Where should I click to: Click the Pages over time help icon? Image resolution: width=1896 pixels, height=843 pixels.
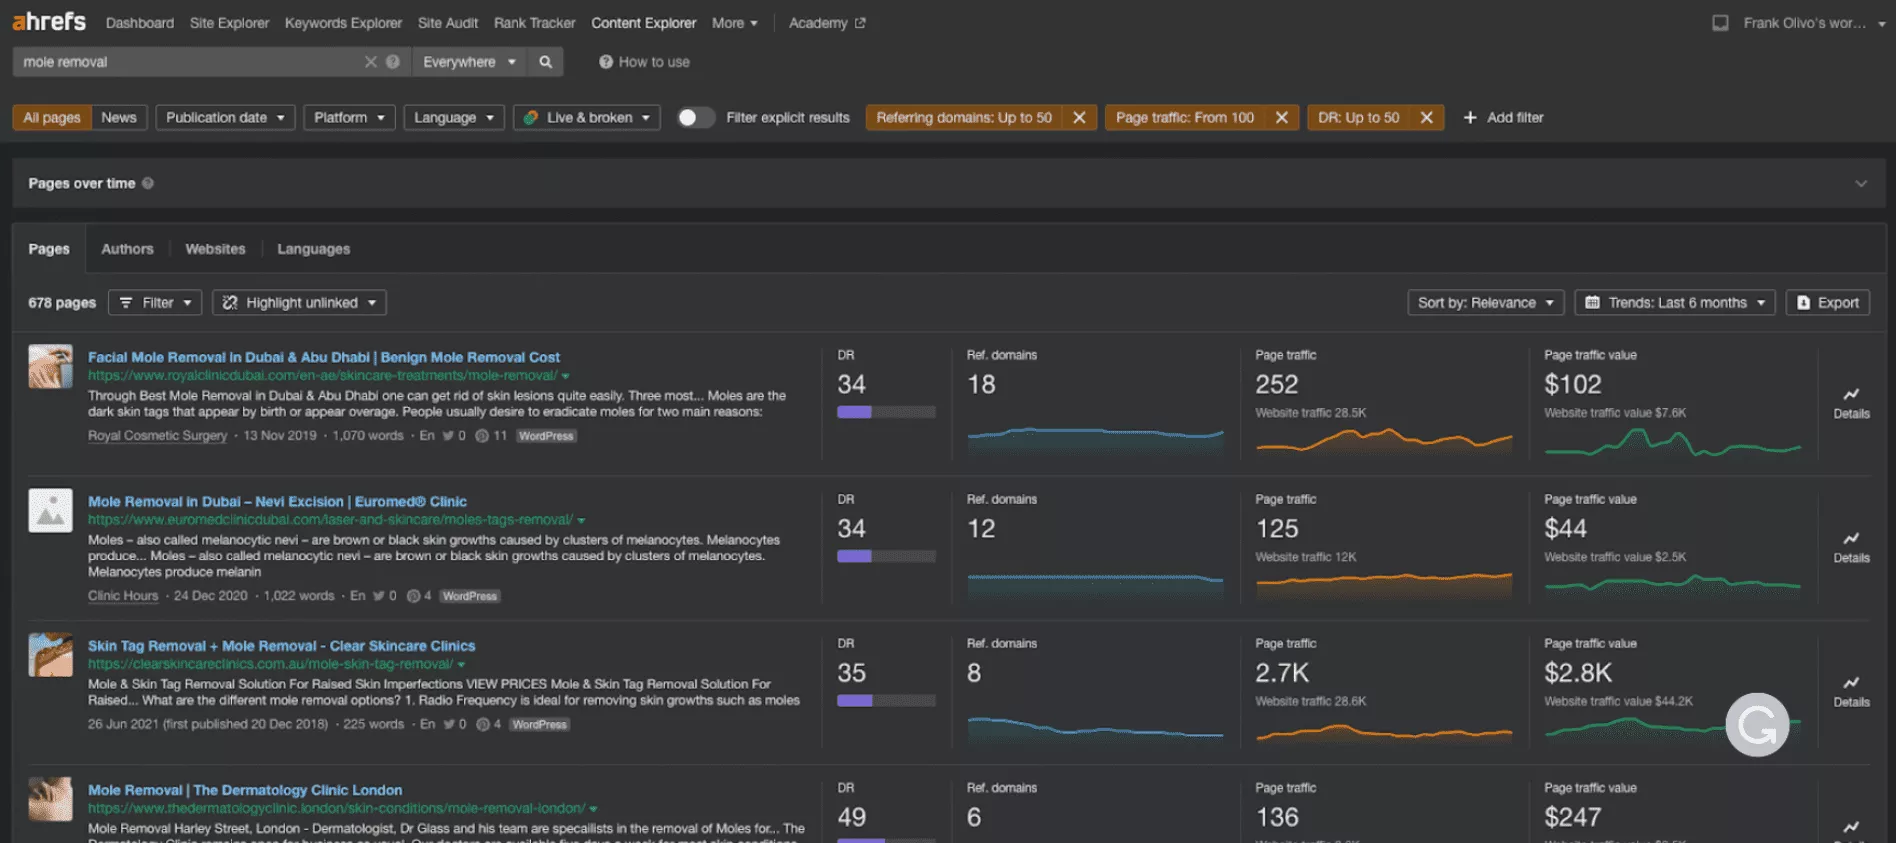coord(148,184)
